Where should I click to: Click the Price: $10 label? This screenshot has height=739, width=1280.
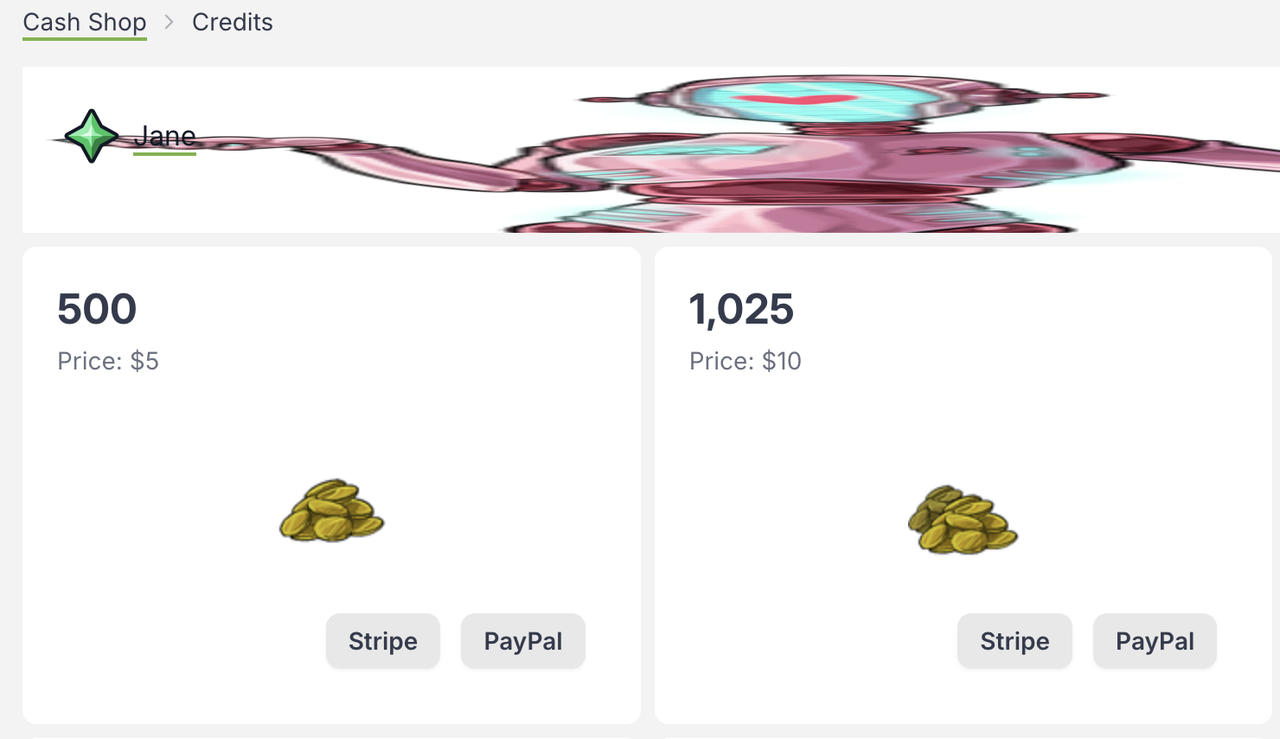point(745,361)
